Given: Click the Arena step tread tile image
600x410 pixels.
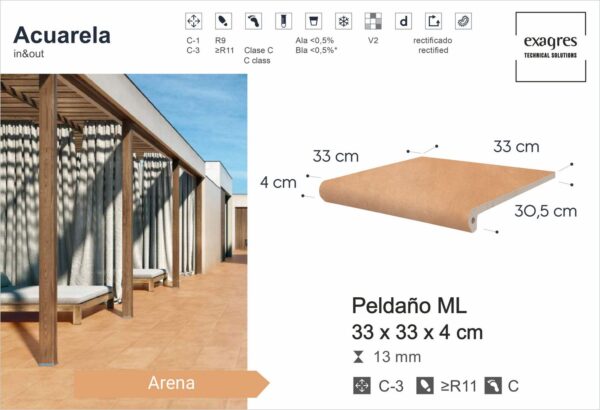Looking at the screenshot, I should click(436, 193).
